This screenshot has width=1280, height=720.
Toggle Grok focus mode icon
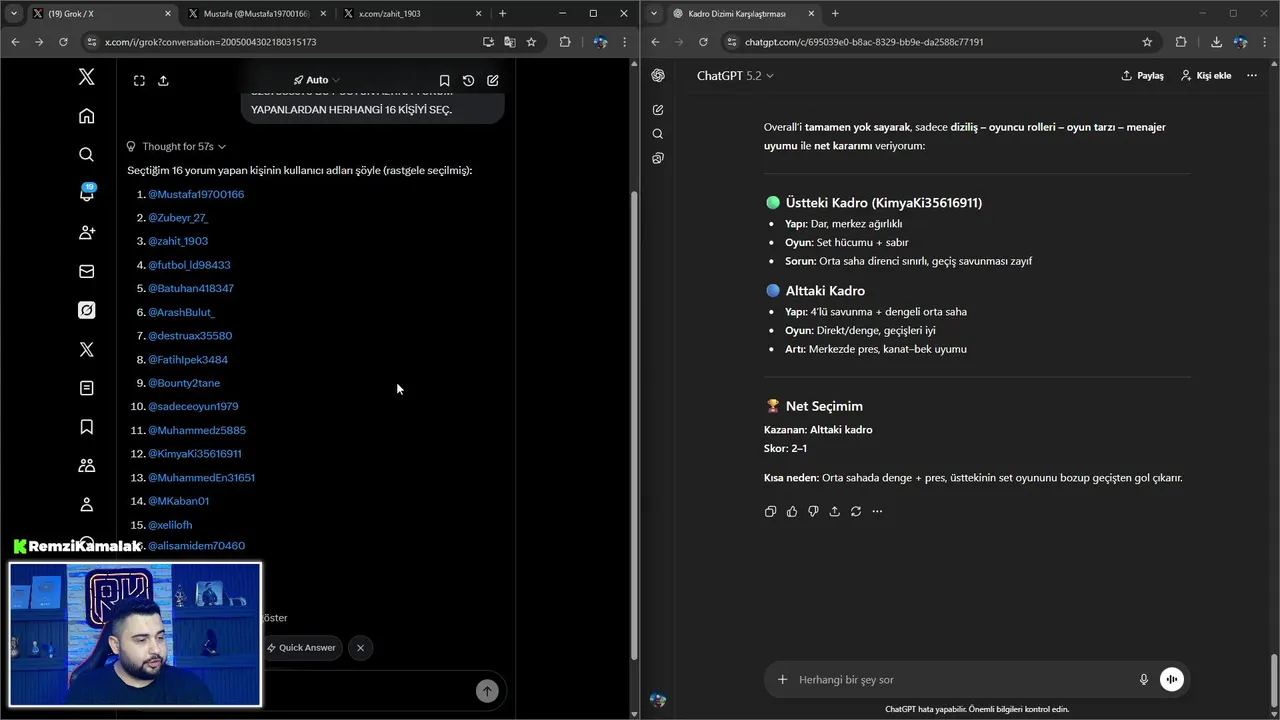(x=139, y=81)
